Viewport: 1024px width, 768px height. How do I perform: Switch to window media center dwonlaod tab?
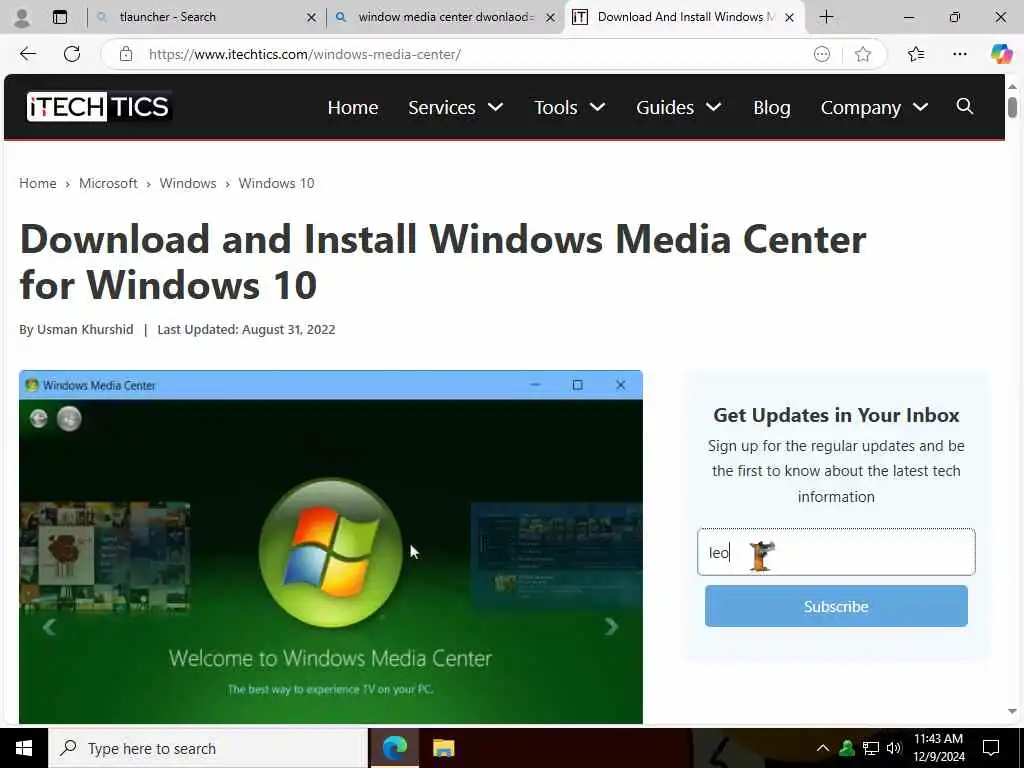point(446,18)
